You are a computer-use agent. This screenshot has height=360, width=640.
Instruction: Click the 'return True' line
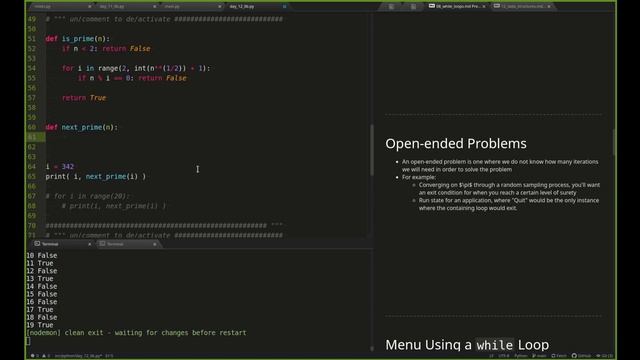(x=84, y=98)
